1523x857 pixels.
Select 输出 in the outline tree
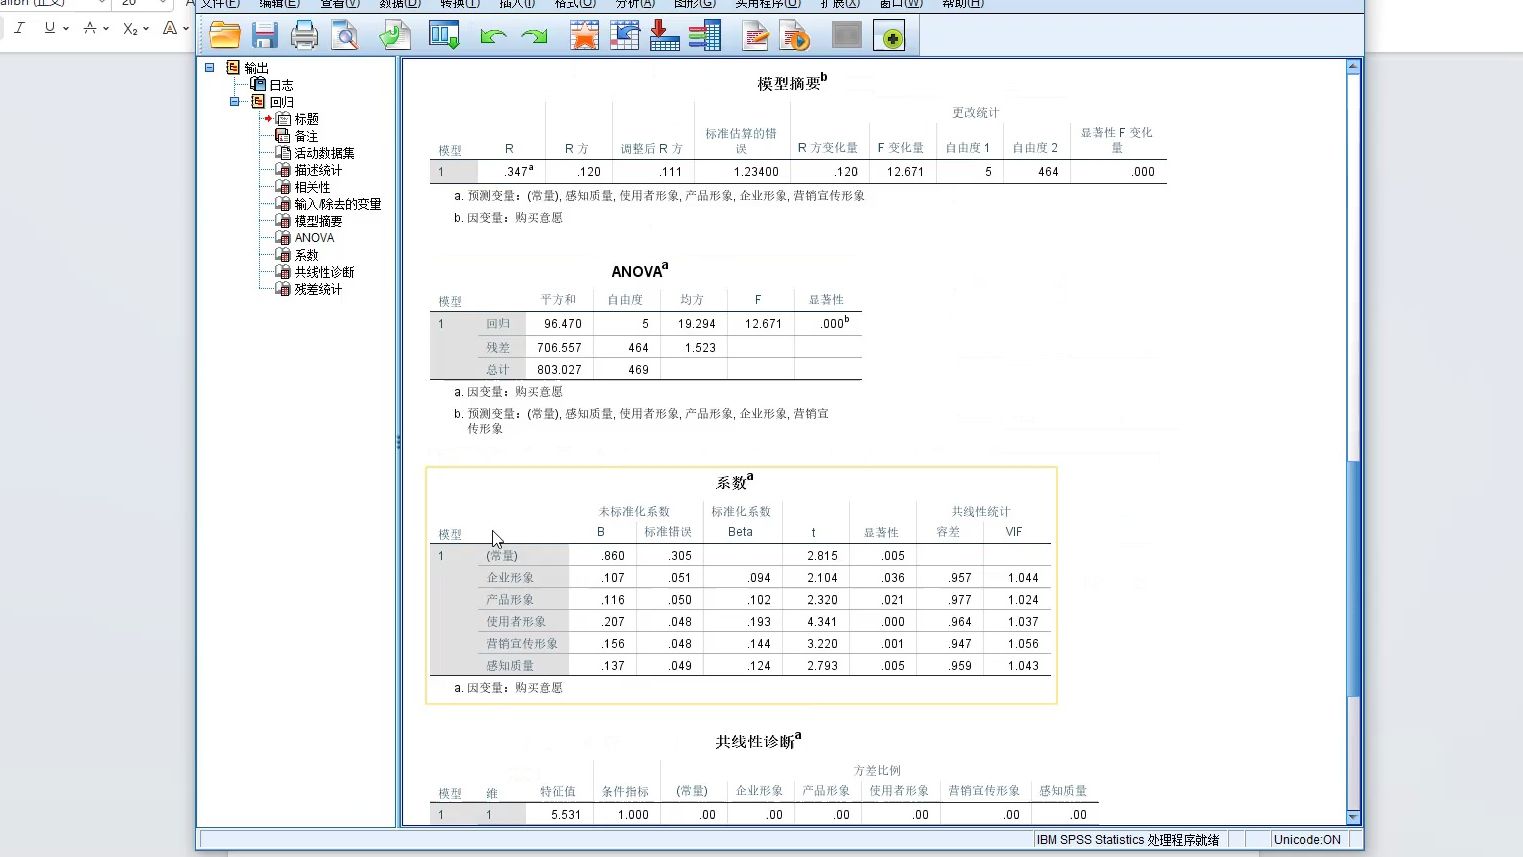tap(256, 68)
